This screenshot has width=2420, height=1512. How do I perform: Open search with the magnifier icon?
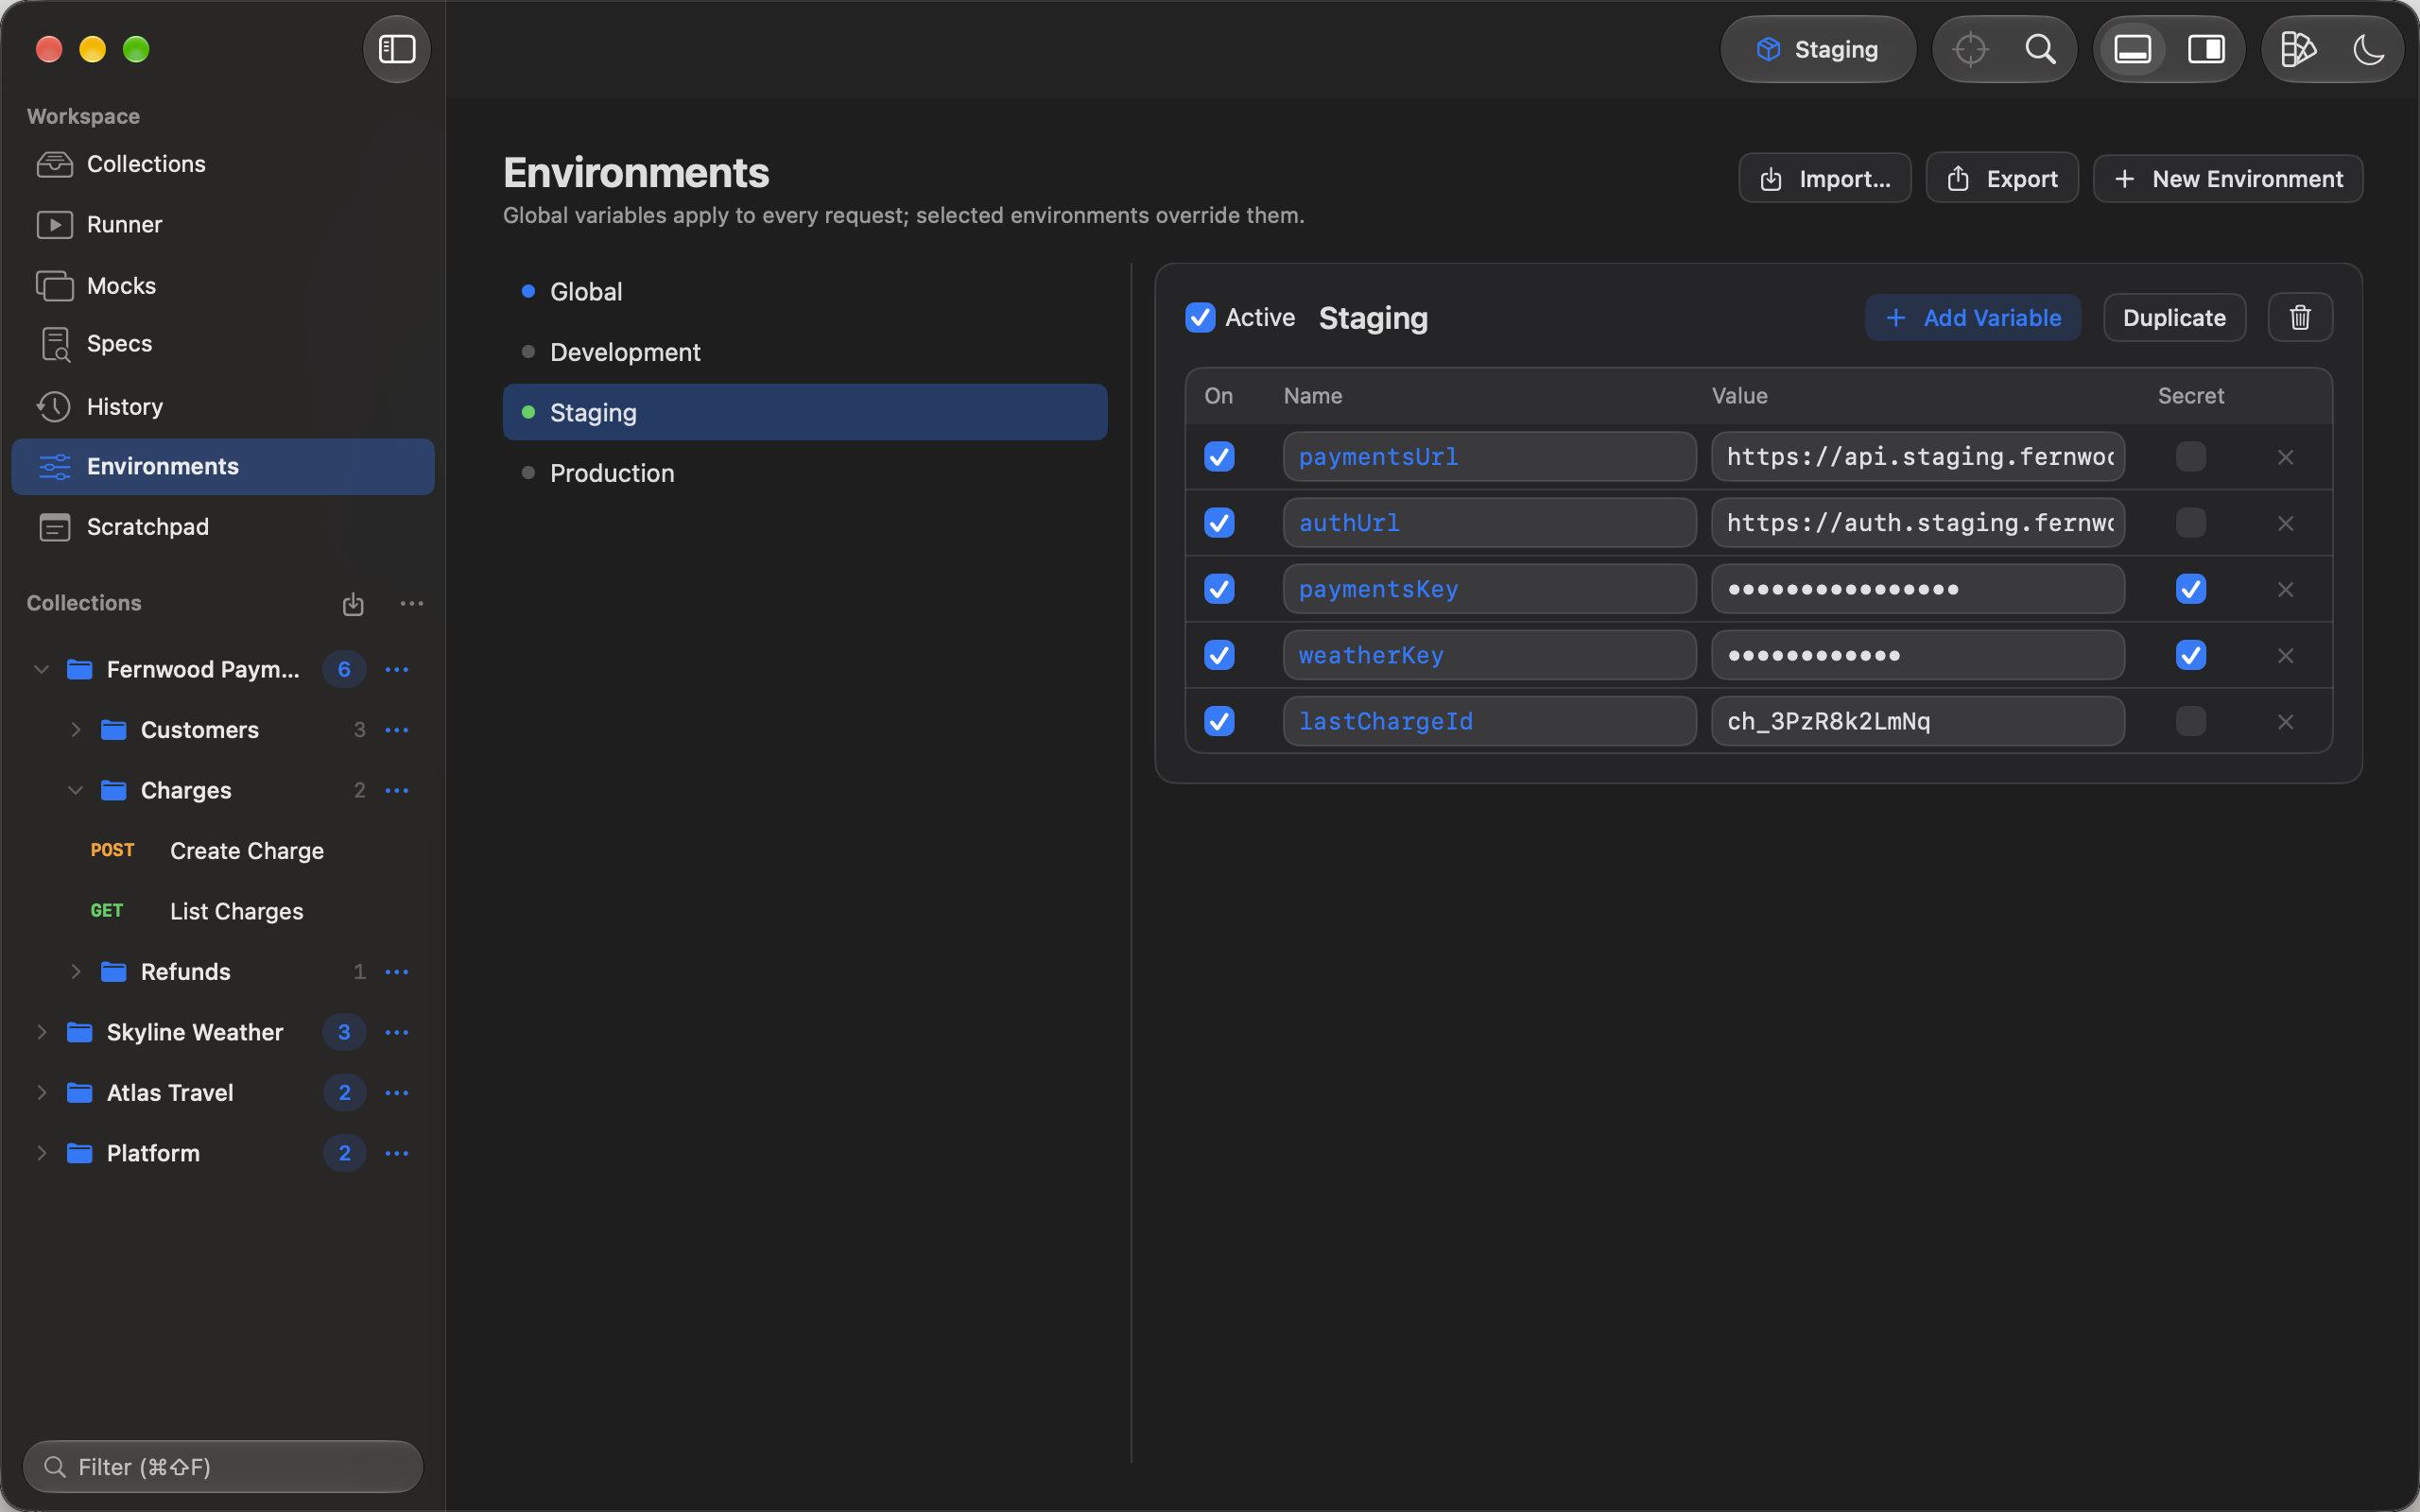coord(2040,49)
